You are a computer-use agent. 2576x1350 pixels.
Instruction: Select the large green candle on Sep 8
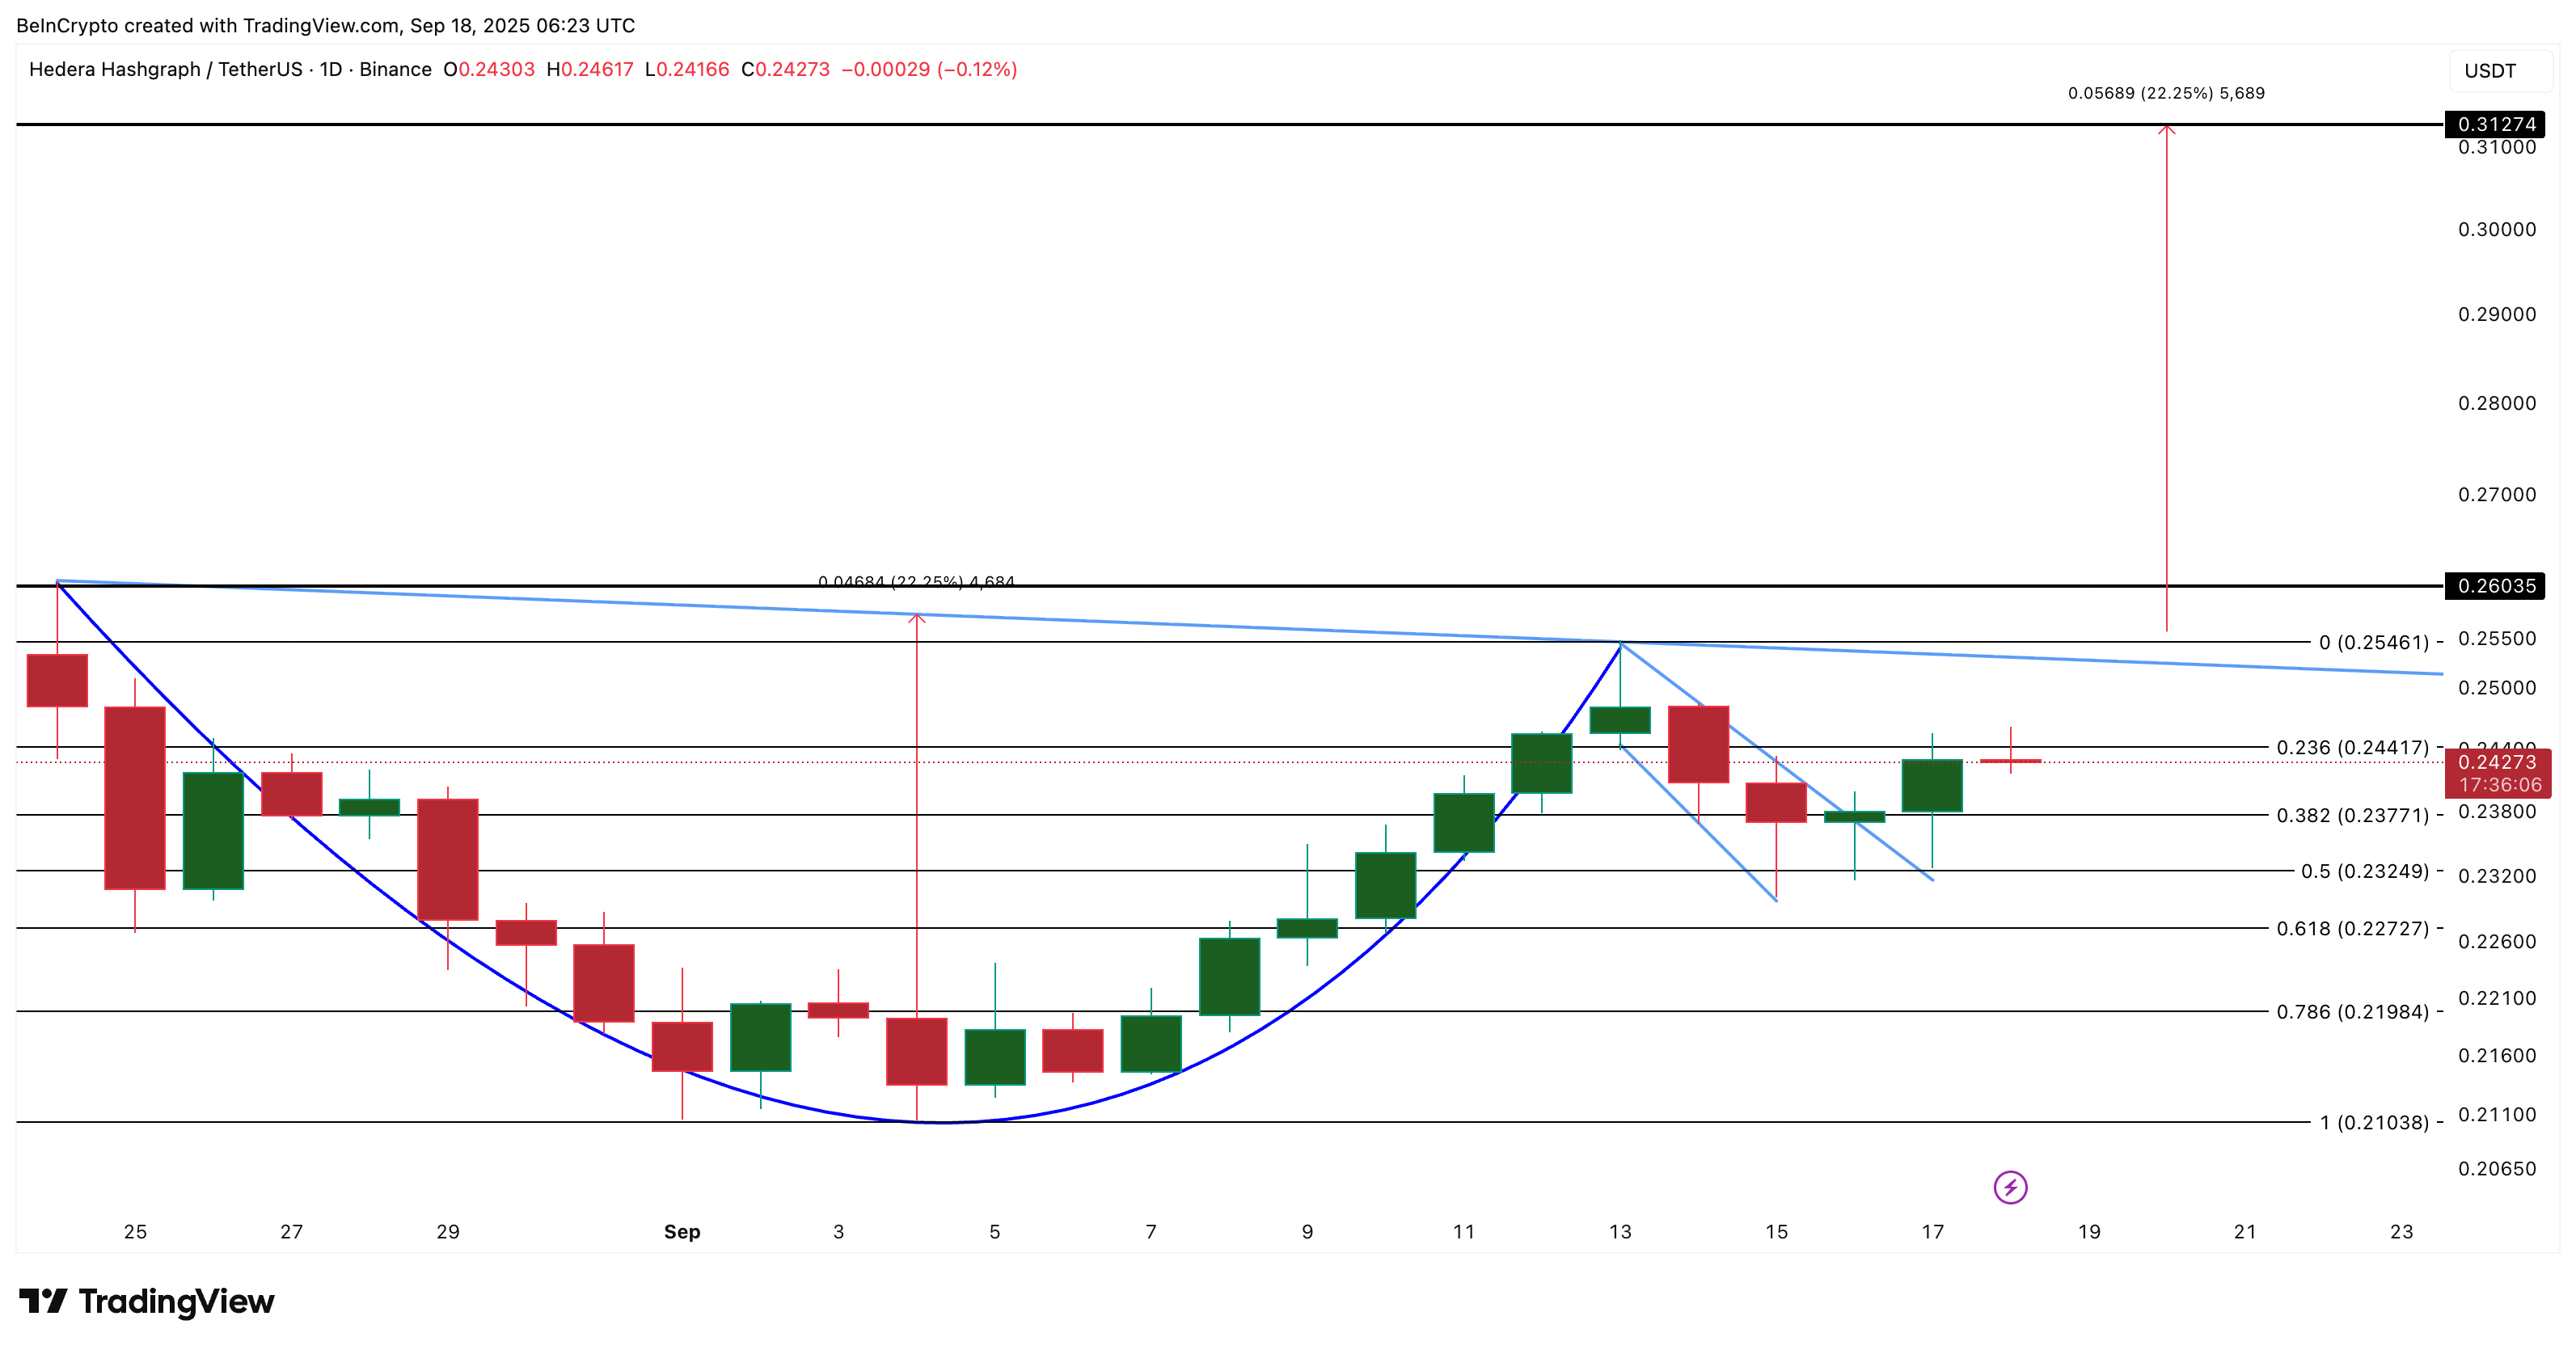[1229, 976]
